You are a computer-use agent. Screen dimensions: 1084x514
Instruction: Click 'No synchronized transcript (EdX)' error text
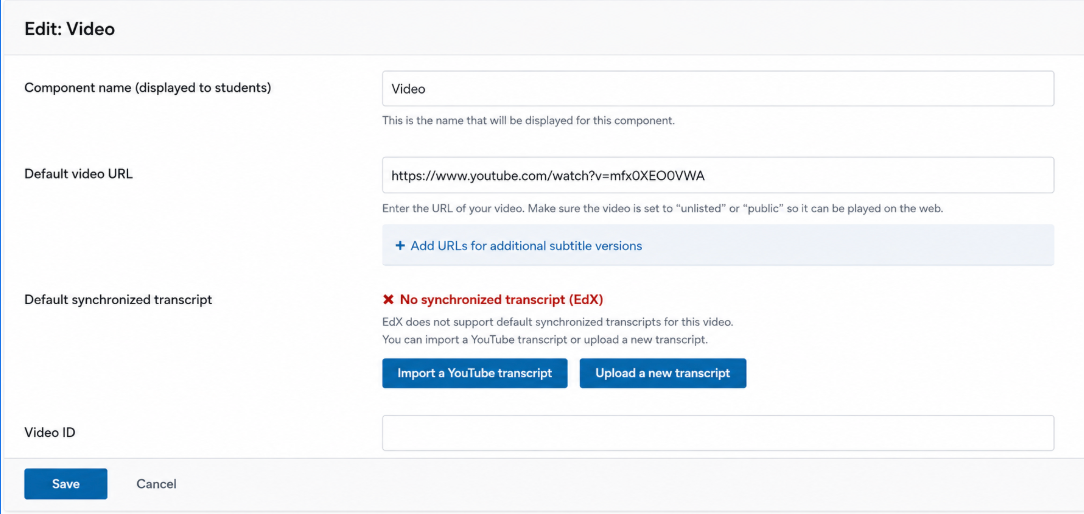[x=501, y=300]
